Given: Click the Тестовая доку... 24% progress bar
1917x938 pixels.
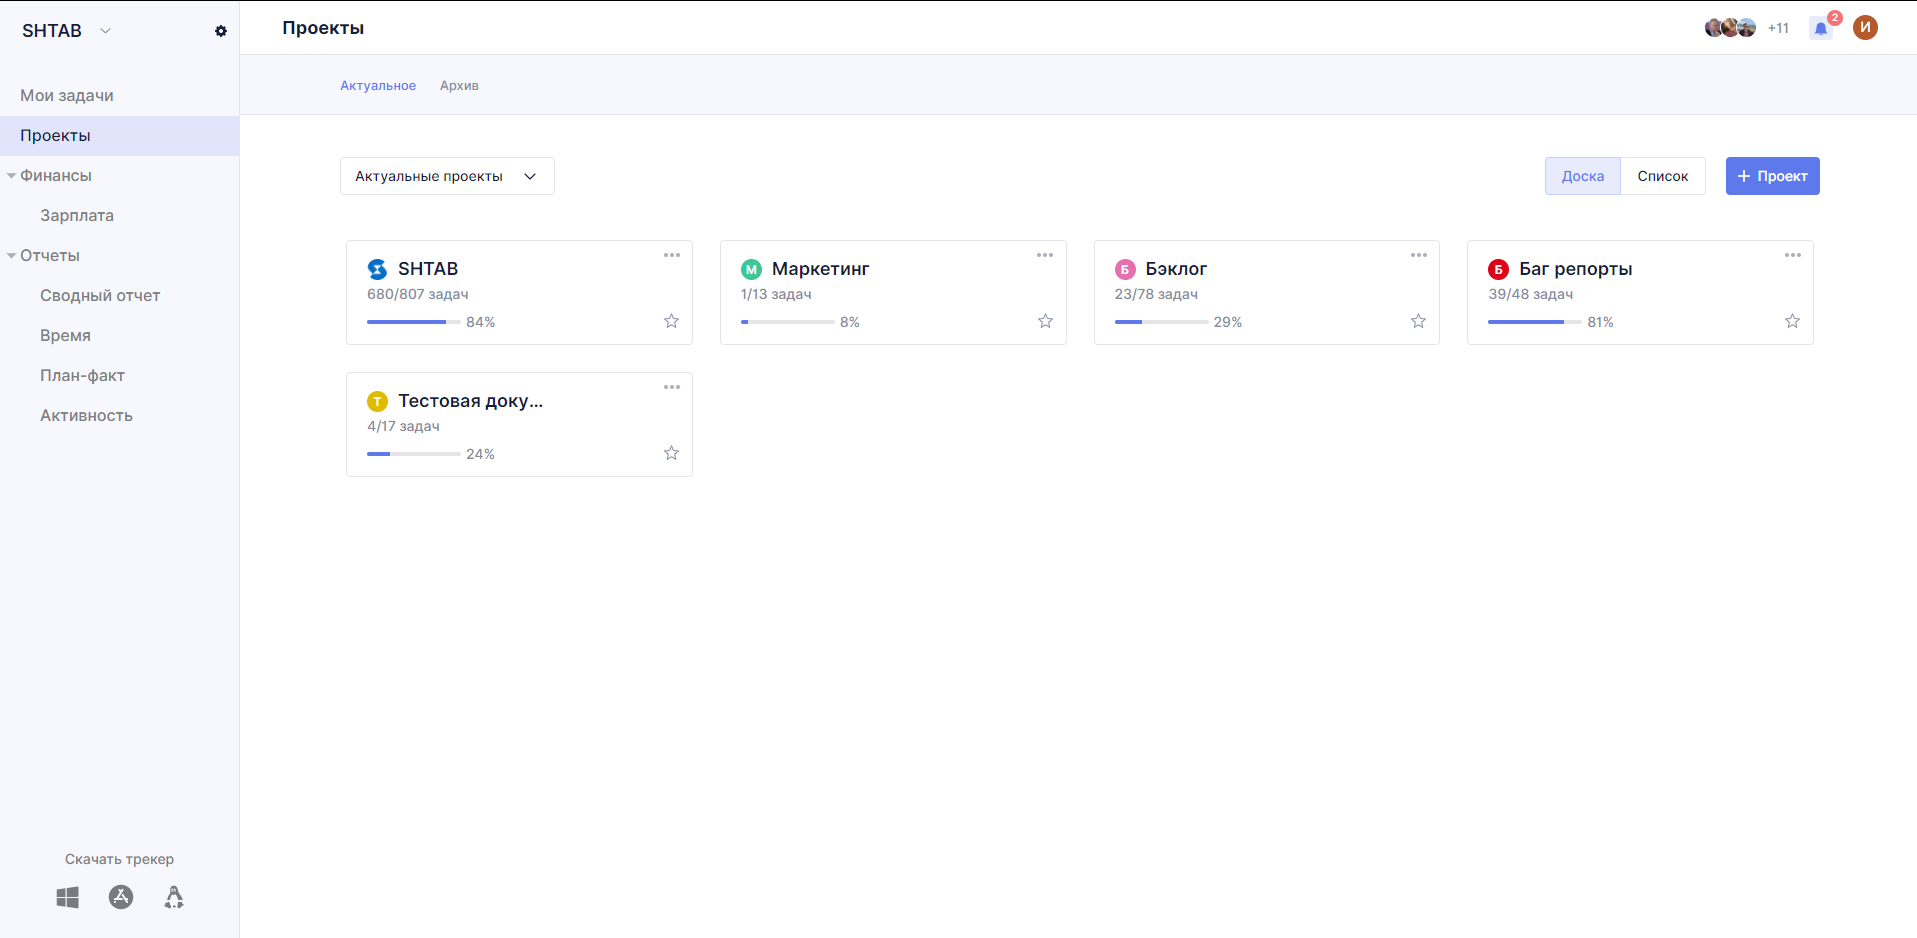Looking at the screenshot, I should pyautogui.click(x=413, y=454).
